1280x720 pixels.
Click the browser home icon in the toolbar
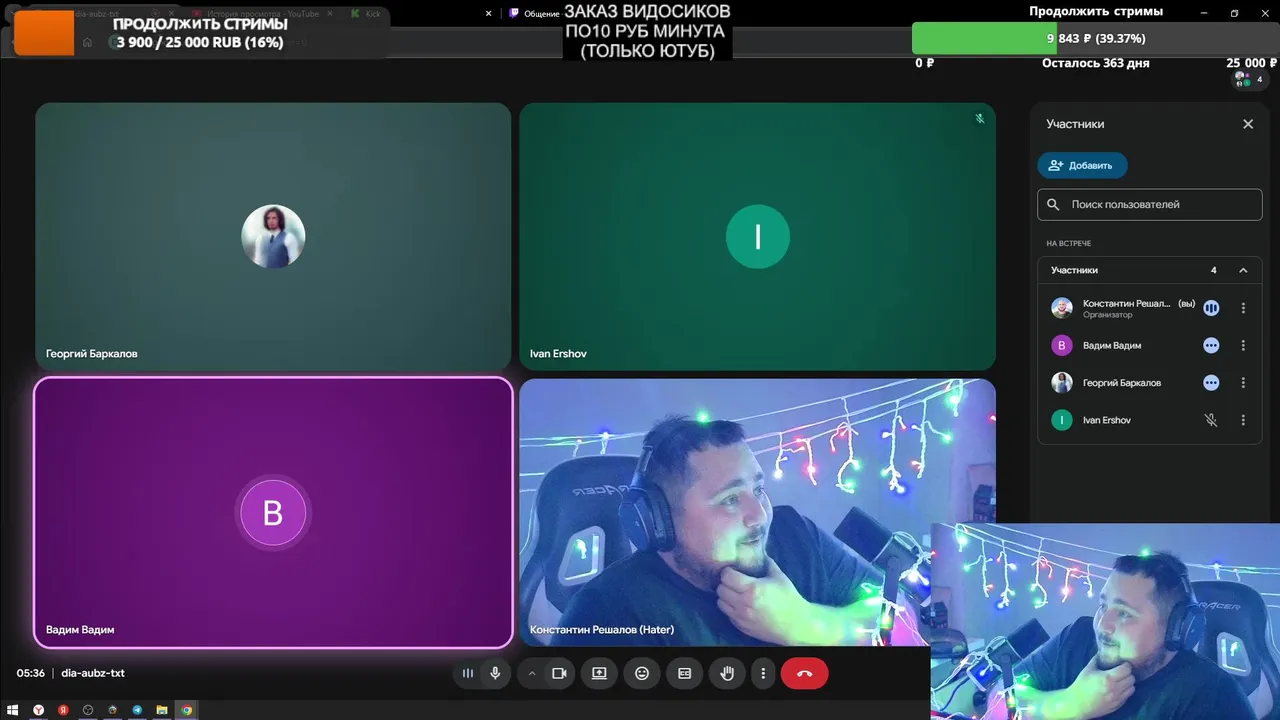coord(88,42)
